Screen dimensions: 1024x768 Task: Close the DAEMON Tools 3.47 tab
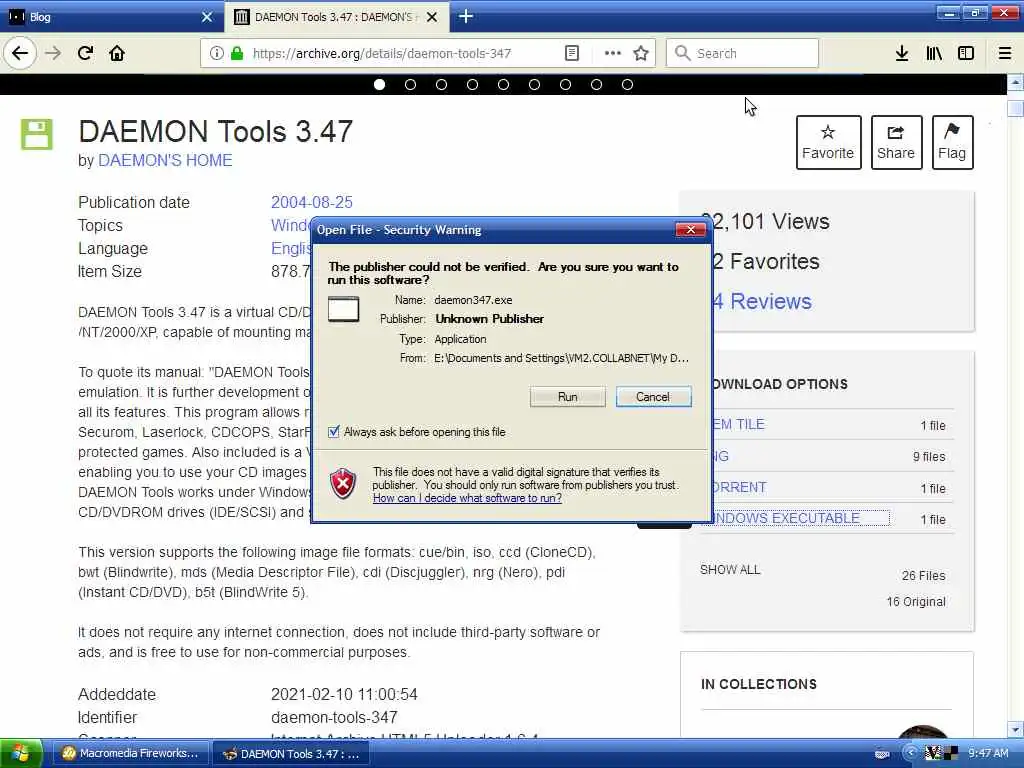[x=432, y=17]
